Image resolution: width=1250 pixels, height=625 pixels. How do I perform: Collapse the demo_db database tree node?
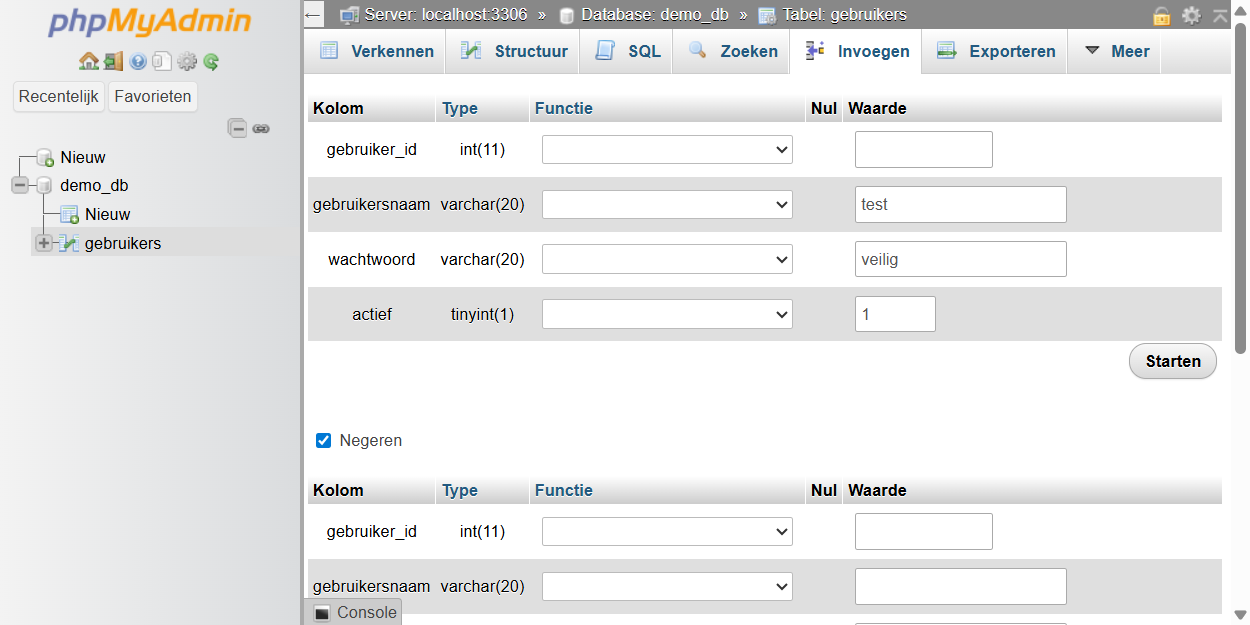[x=19, y=185]
